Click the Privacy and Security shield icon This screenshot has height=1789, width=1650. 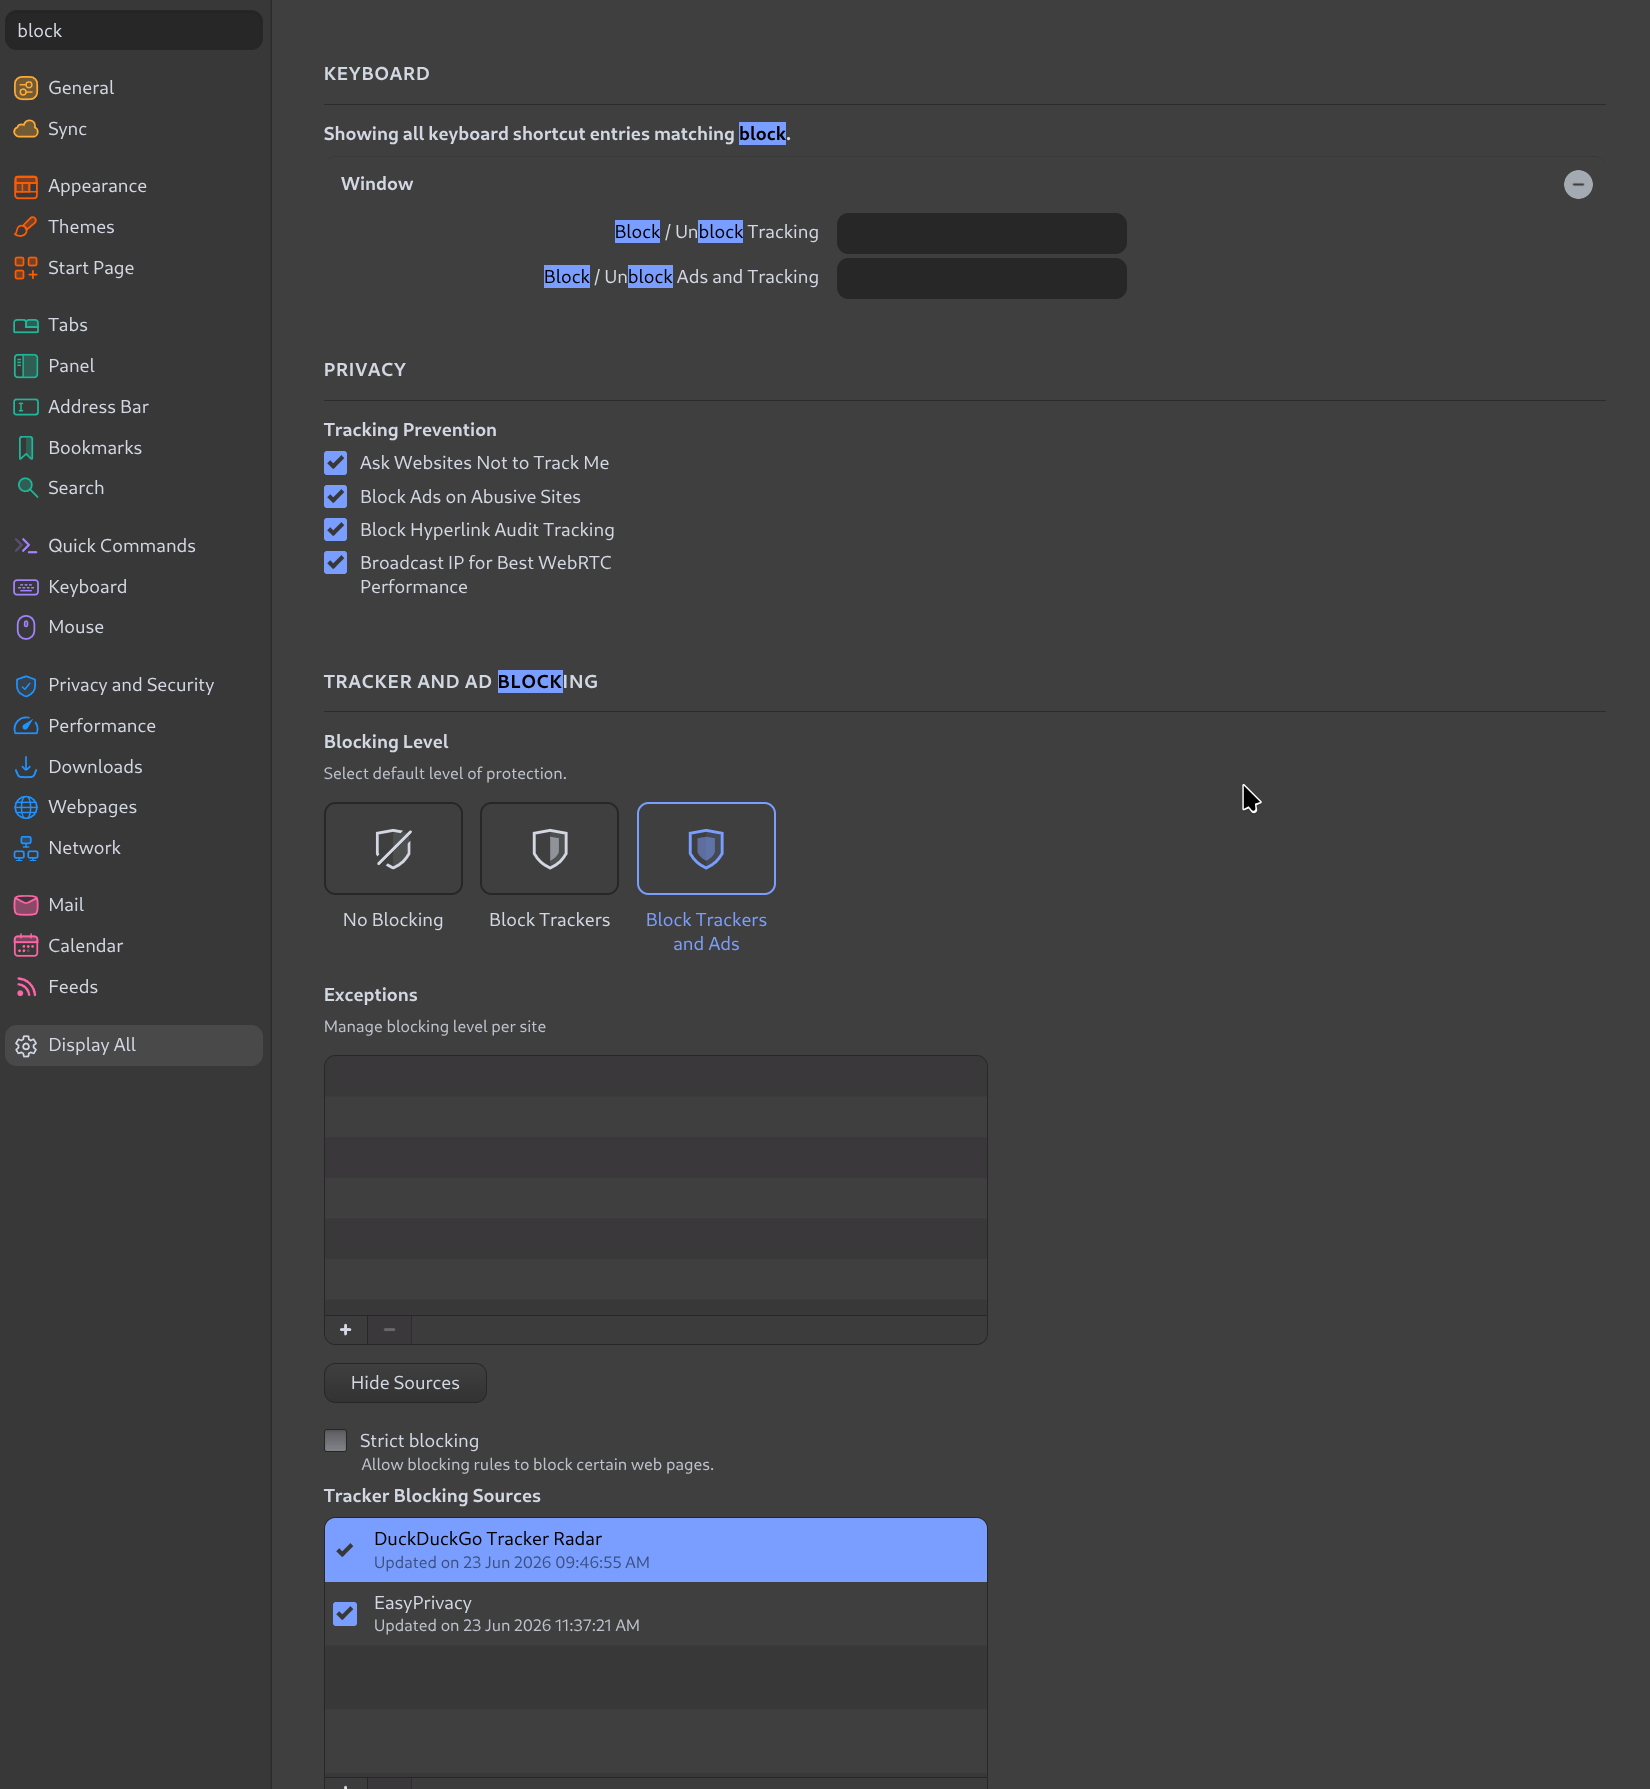click(x=26, y=685)
